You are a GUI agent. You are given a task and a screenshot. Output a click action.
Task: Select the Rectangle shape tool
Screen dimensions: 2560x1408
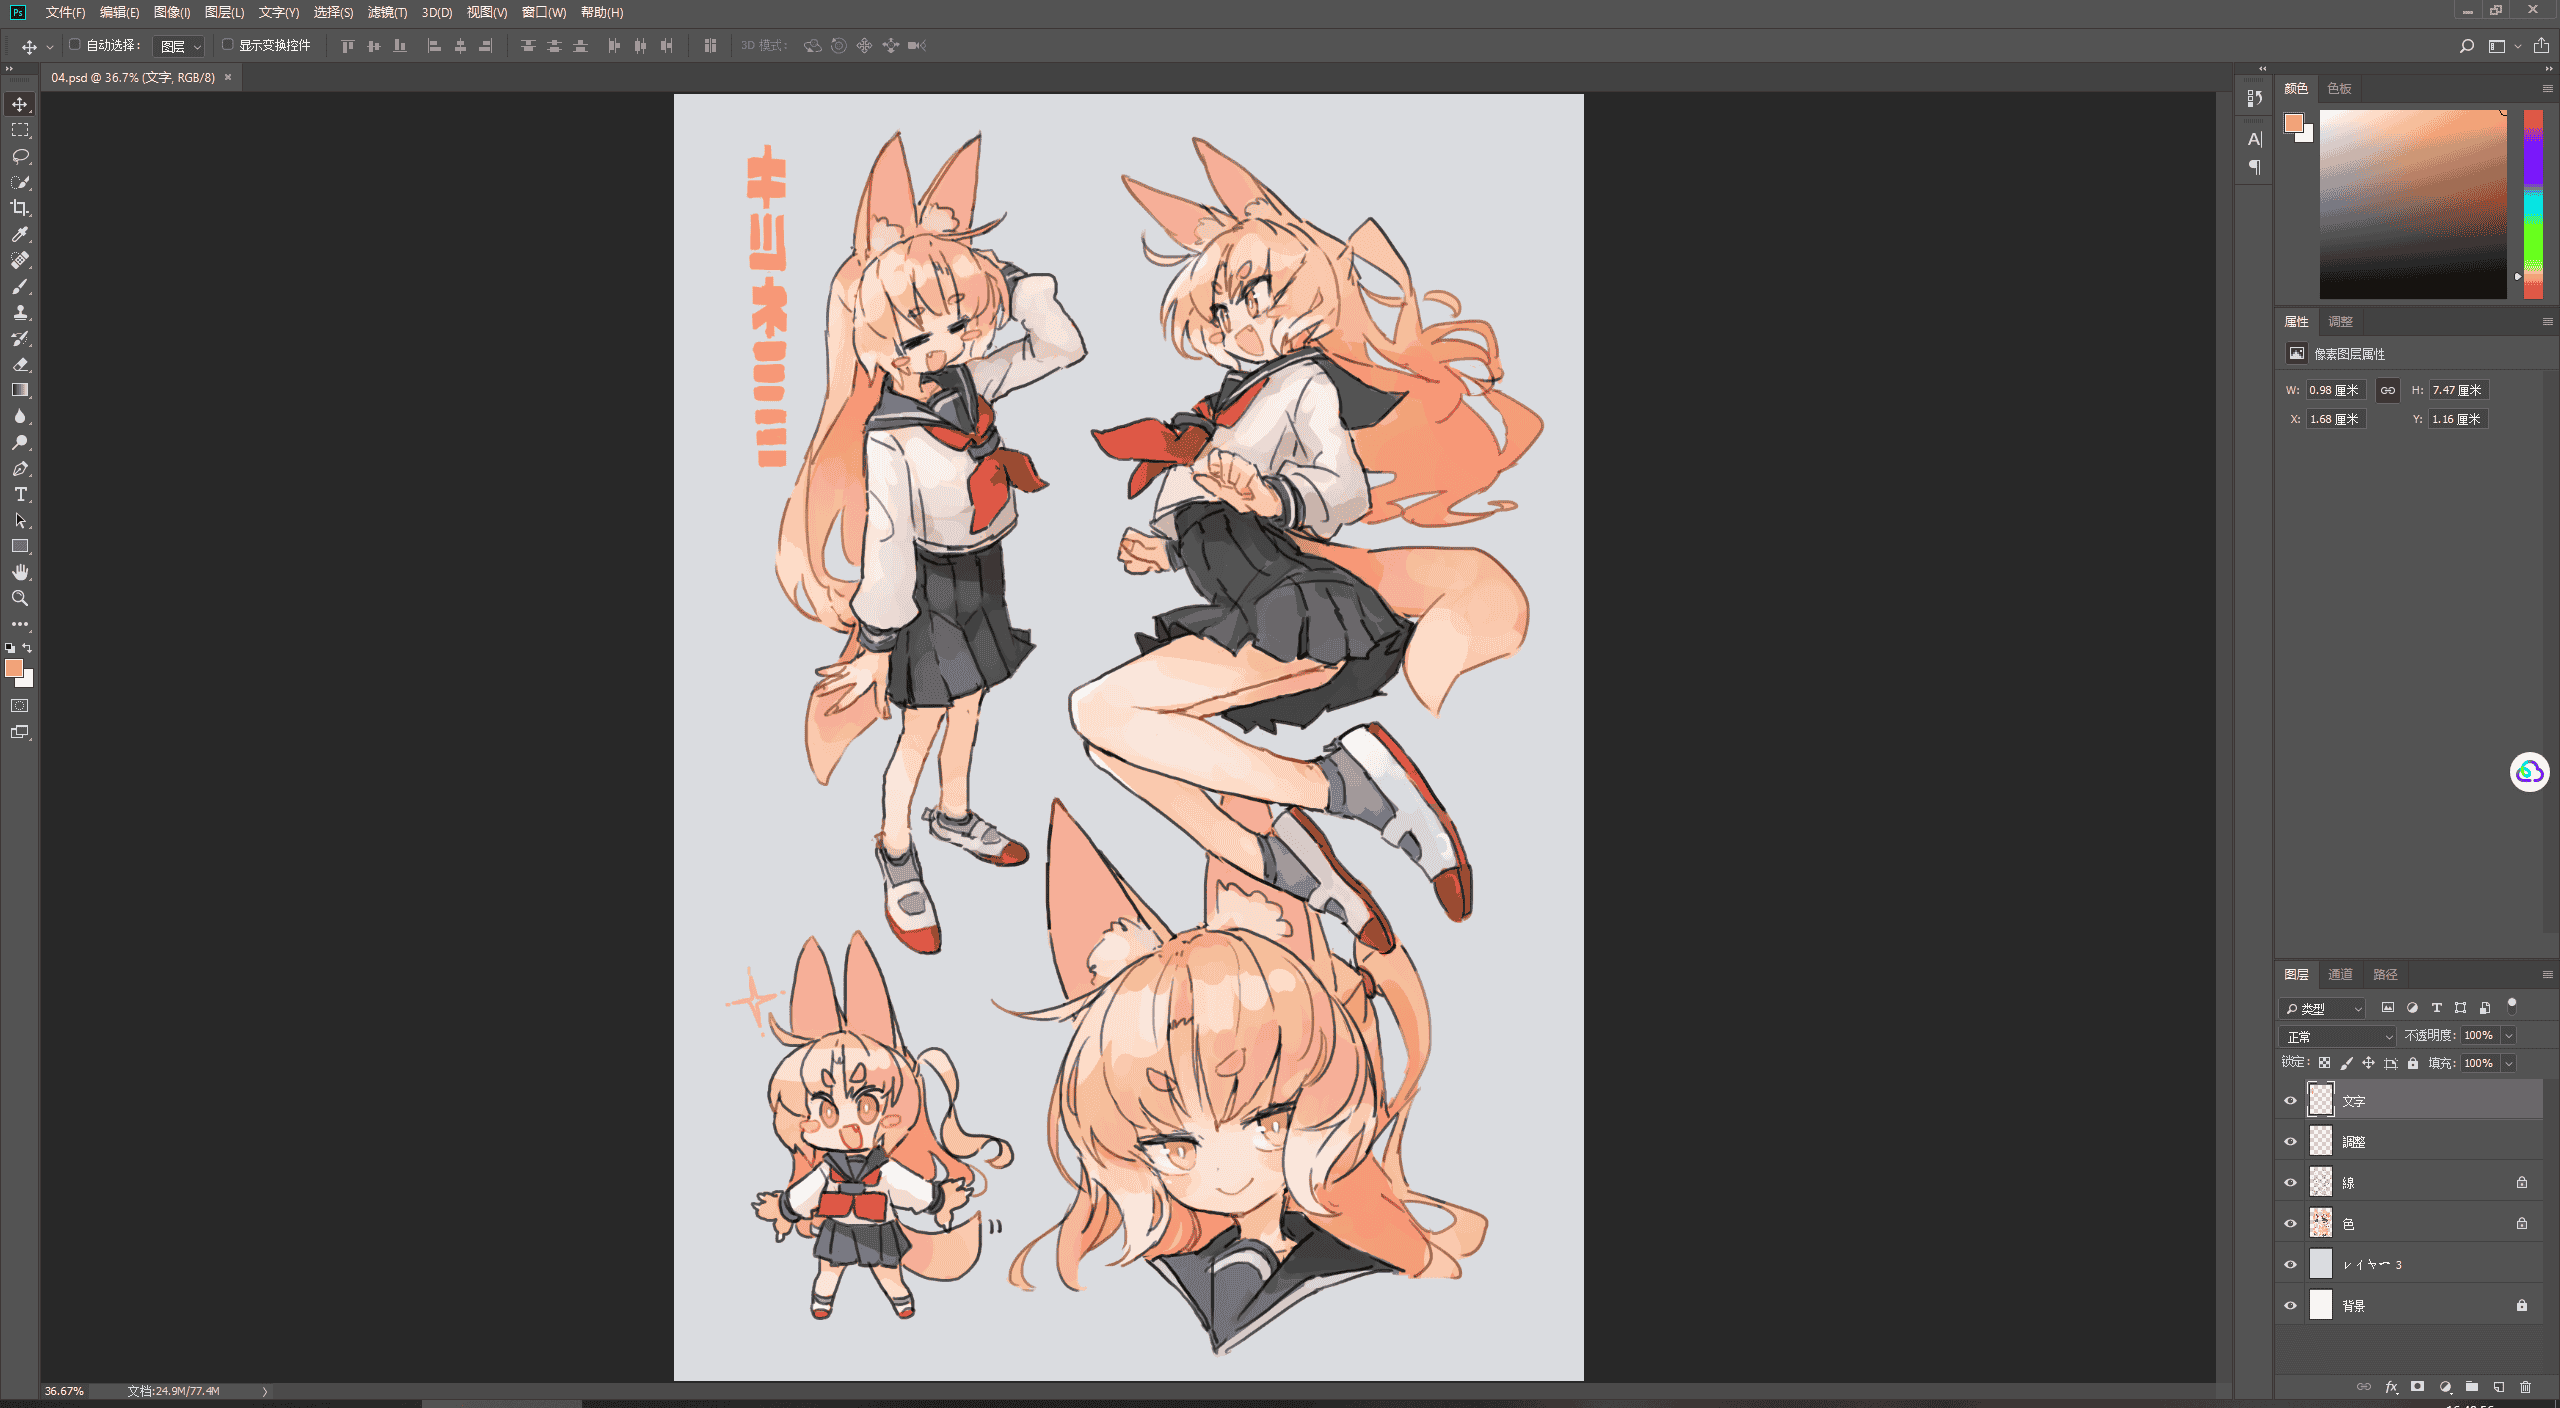coord(20,546)
